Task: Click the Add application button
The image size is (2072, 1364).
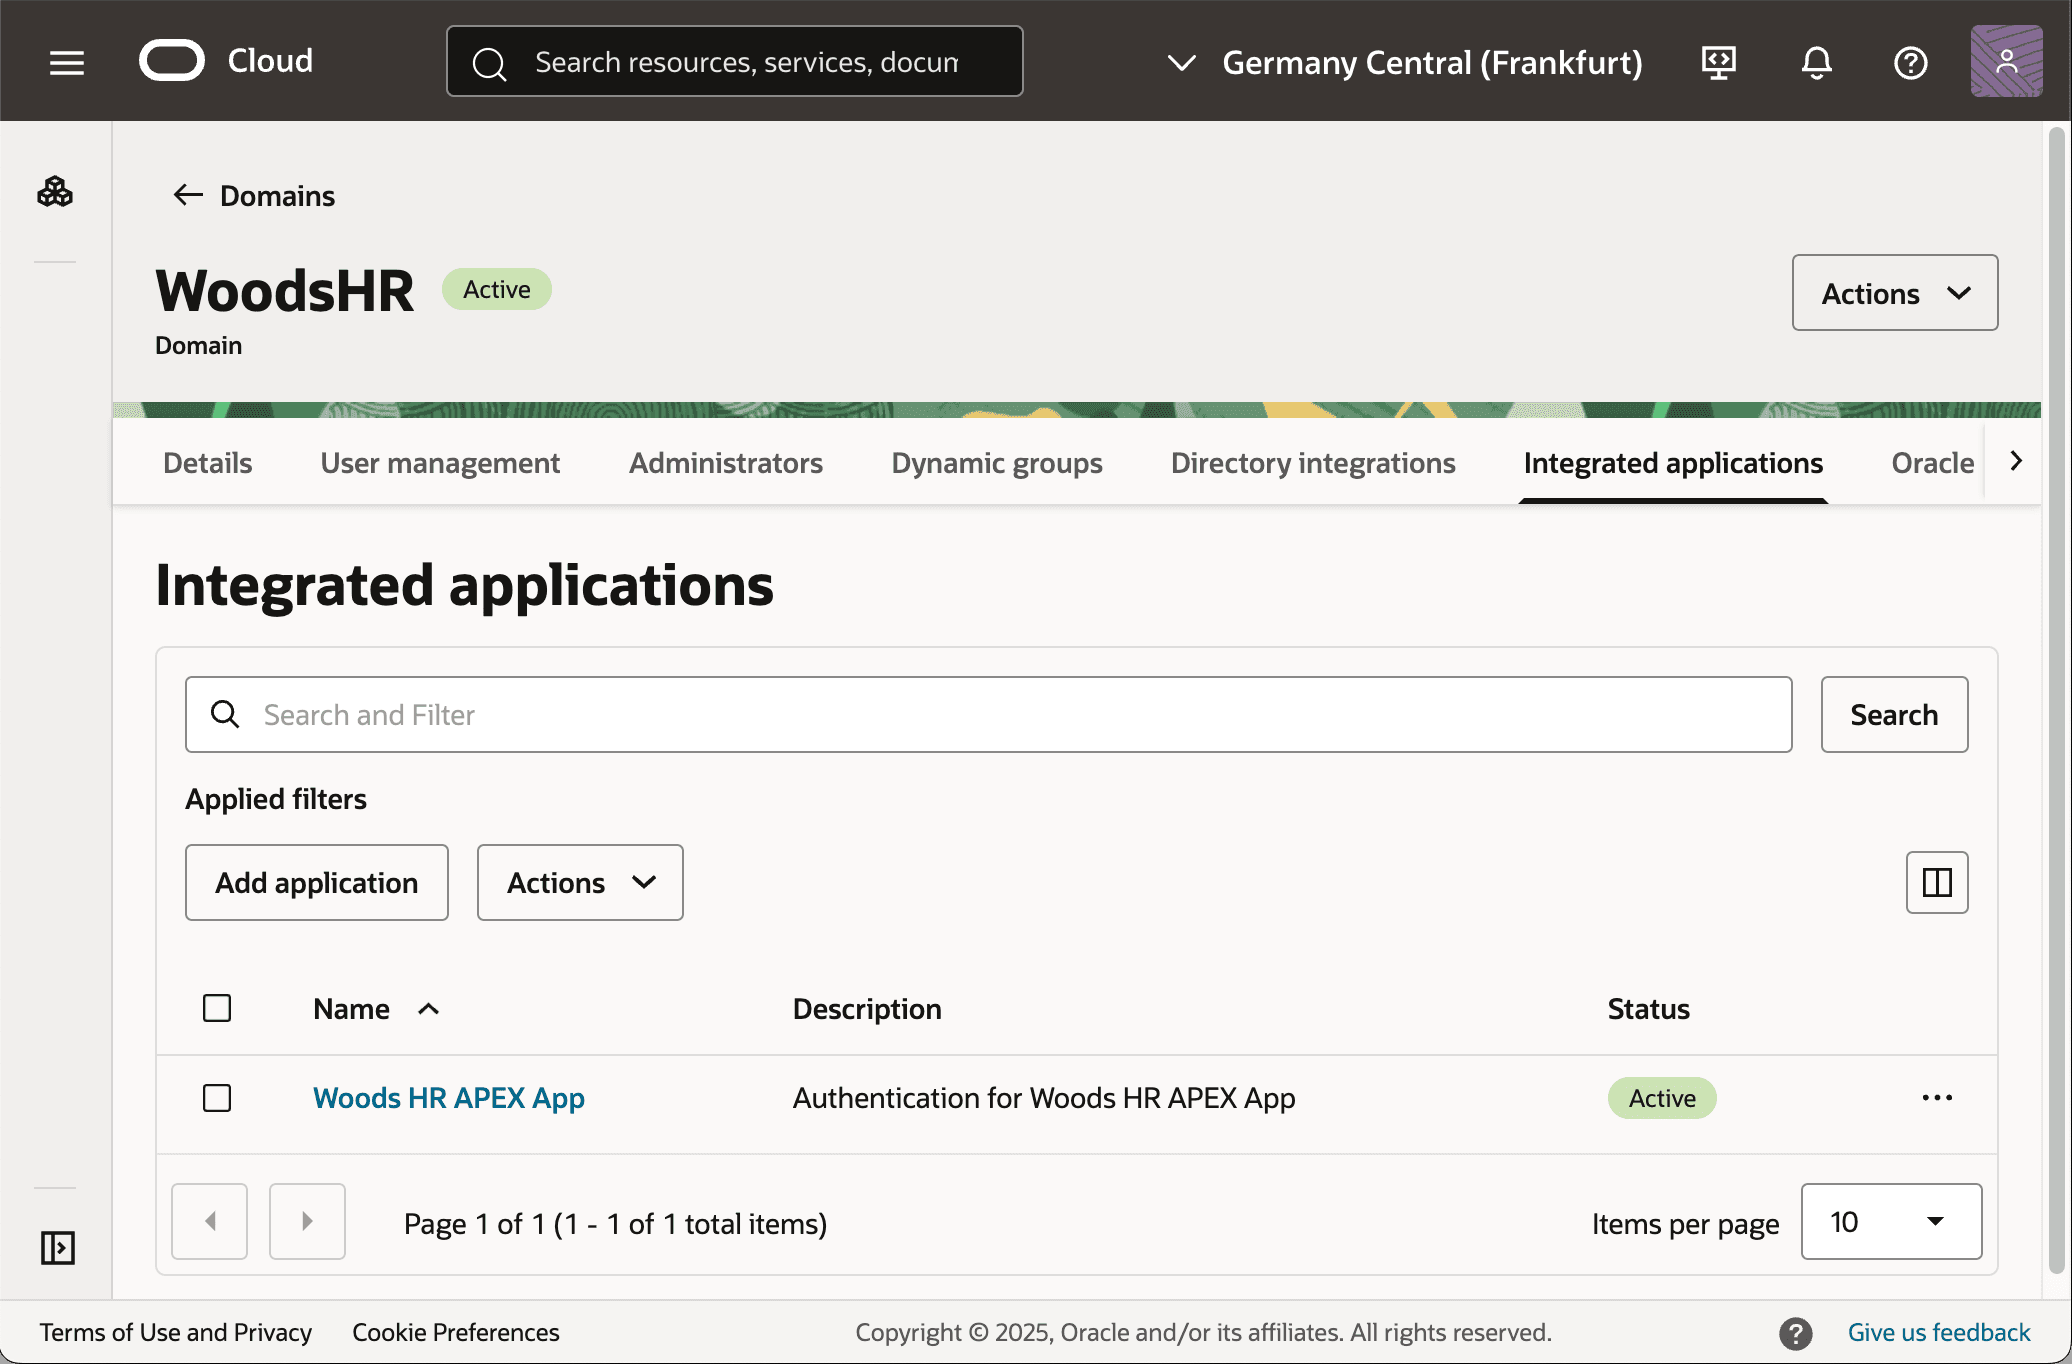Action: point(317,882)
